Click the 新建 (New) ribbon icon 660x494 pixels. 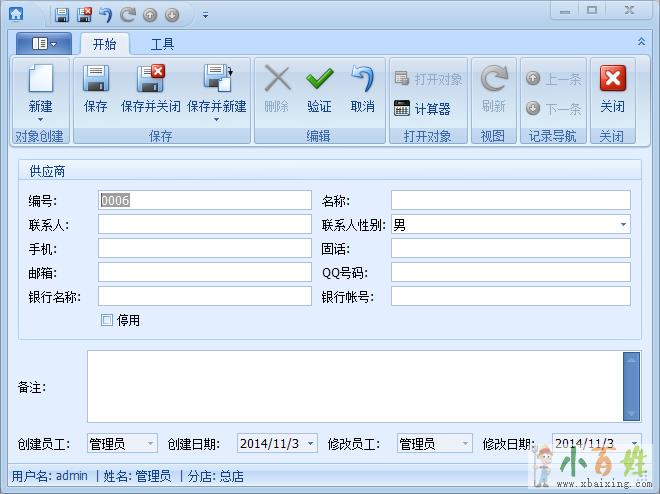coord(40,80)
